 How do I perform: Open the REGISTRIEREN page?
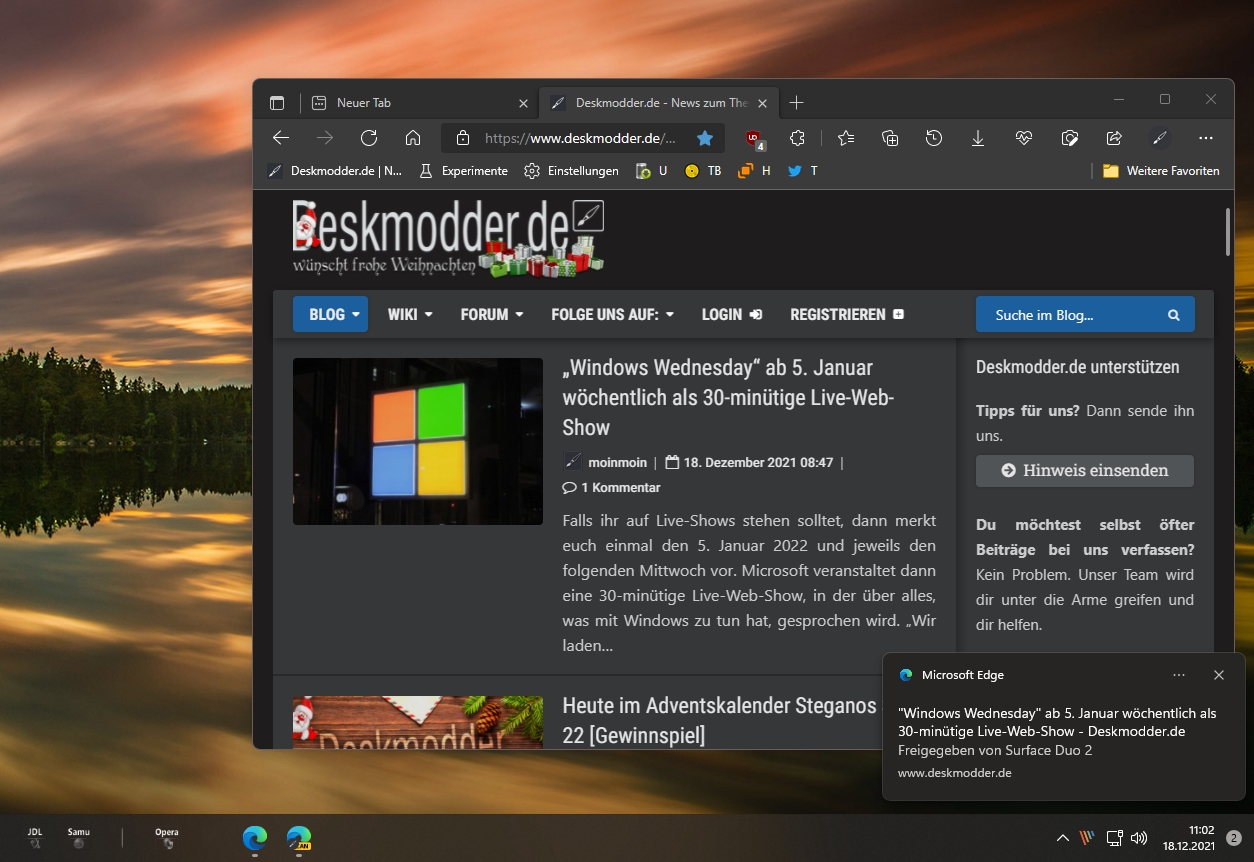coord(847,314)
